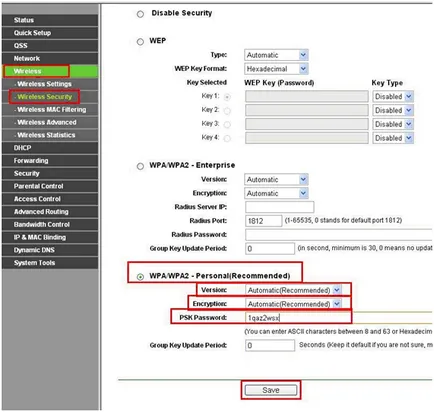Open the WEP Type dropdown
The width and height of the screenshot is (434, 412).
tap(276, 55)
